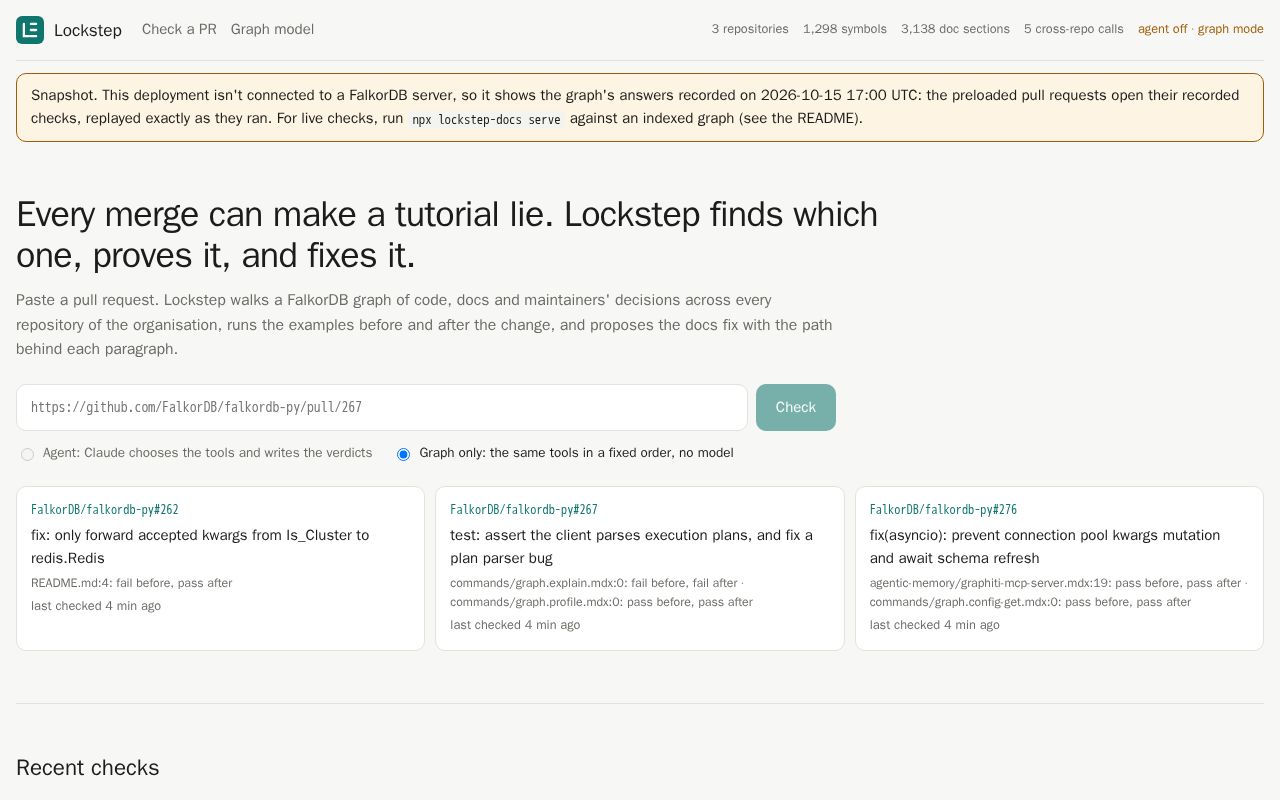
Task: Click the 'agent off · graph mode' status
Action: [1201, 29]
